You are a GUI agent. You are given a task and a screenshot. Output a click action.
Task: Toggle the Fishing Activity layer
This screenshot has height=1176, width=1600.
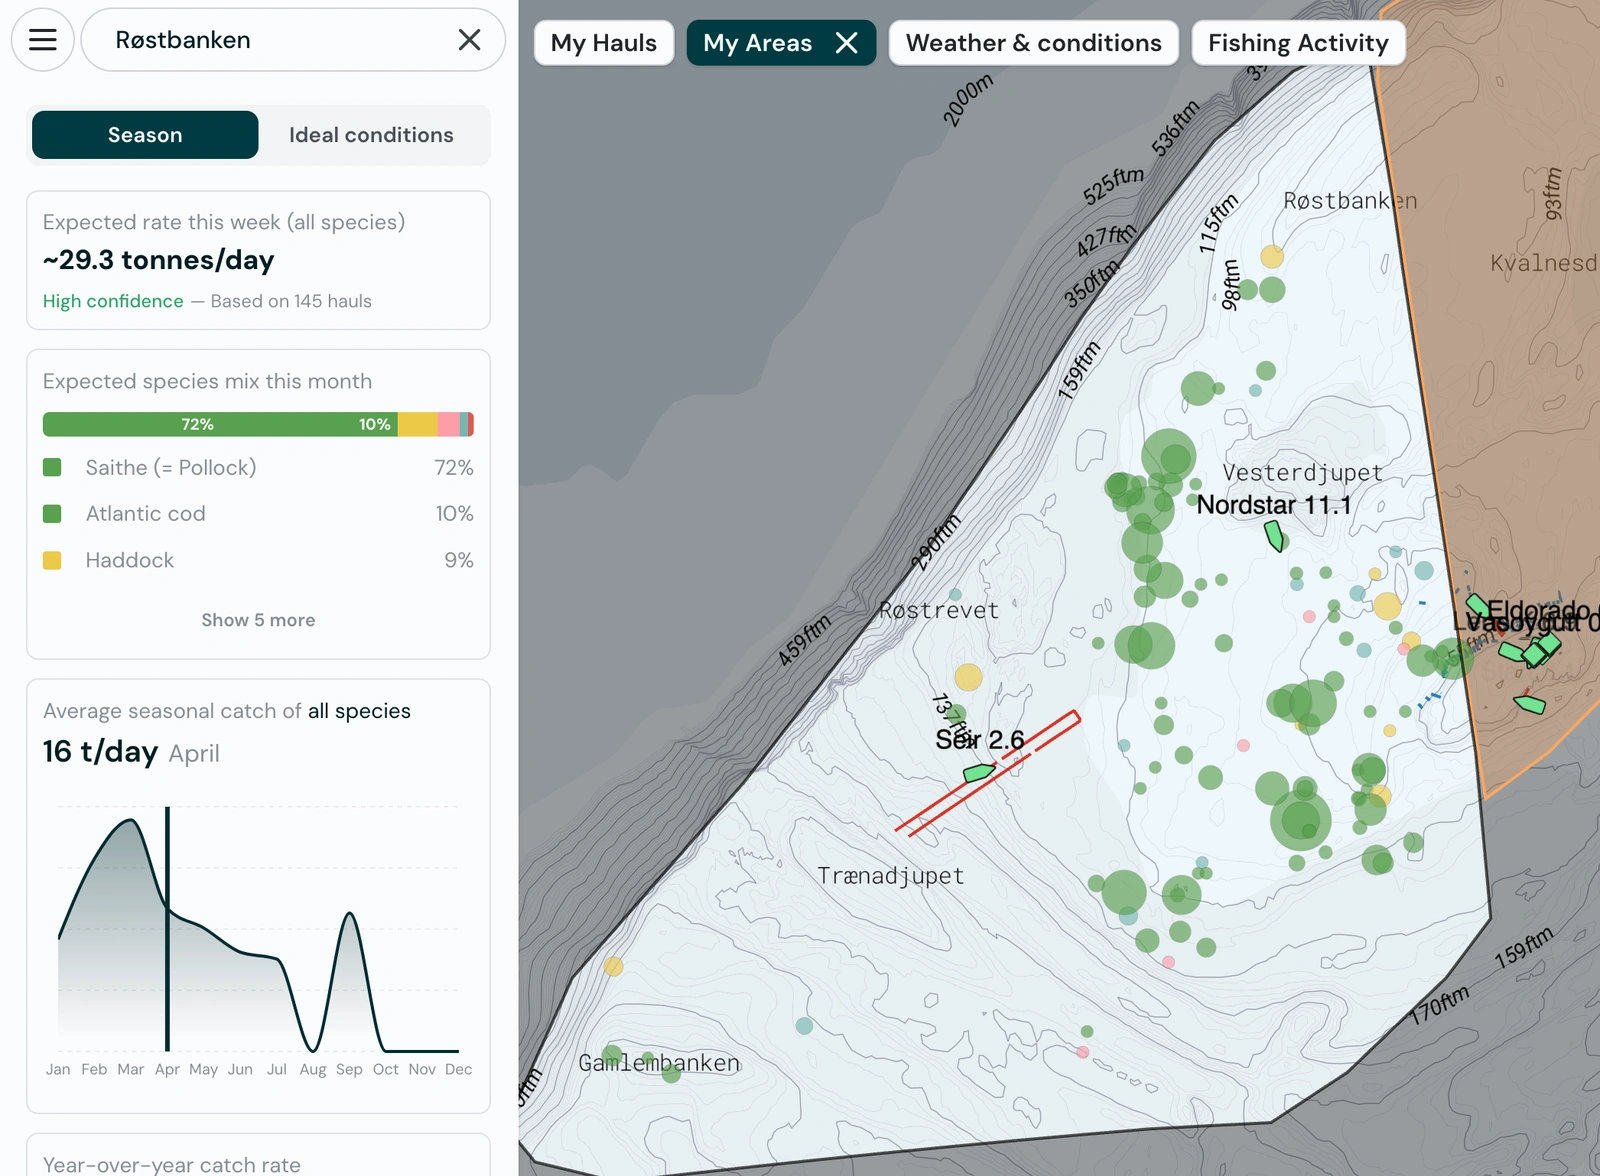pyautogui.click(x=1298, y=43)
